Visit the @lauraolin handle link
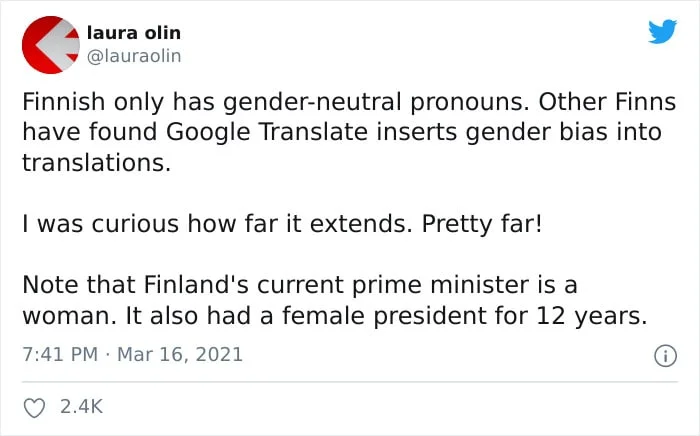This screenshot has height=436, width=700. coord(134,56)
